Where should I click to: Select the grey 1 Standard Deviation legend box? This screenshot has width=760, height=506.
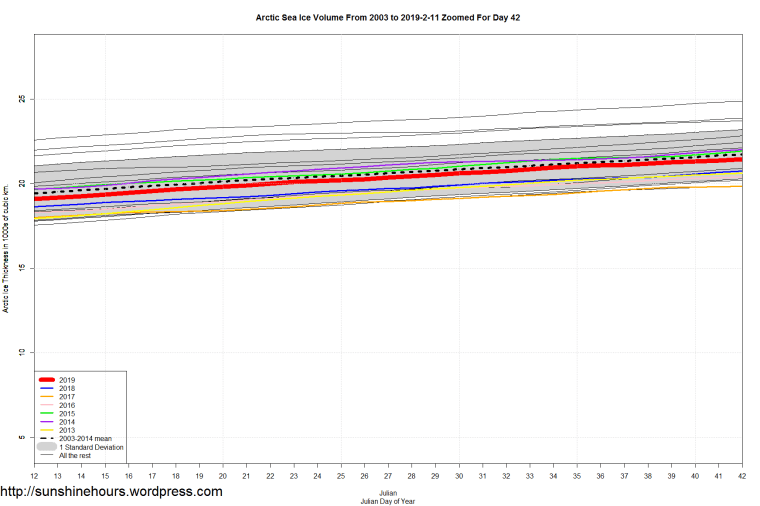pos(46,447)
